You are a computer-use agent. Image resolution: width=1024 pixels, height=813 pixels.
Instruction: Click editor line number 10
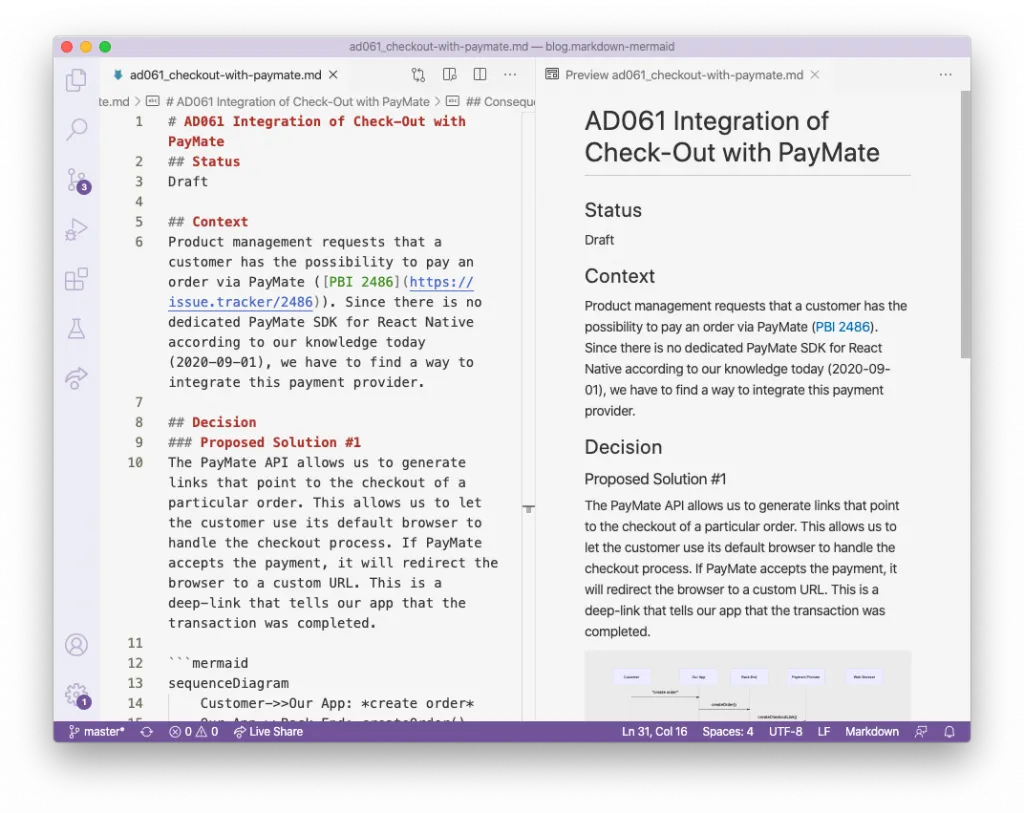pyautogui.click(x=135, y=463)
